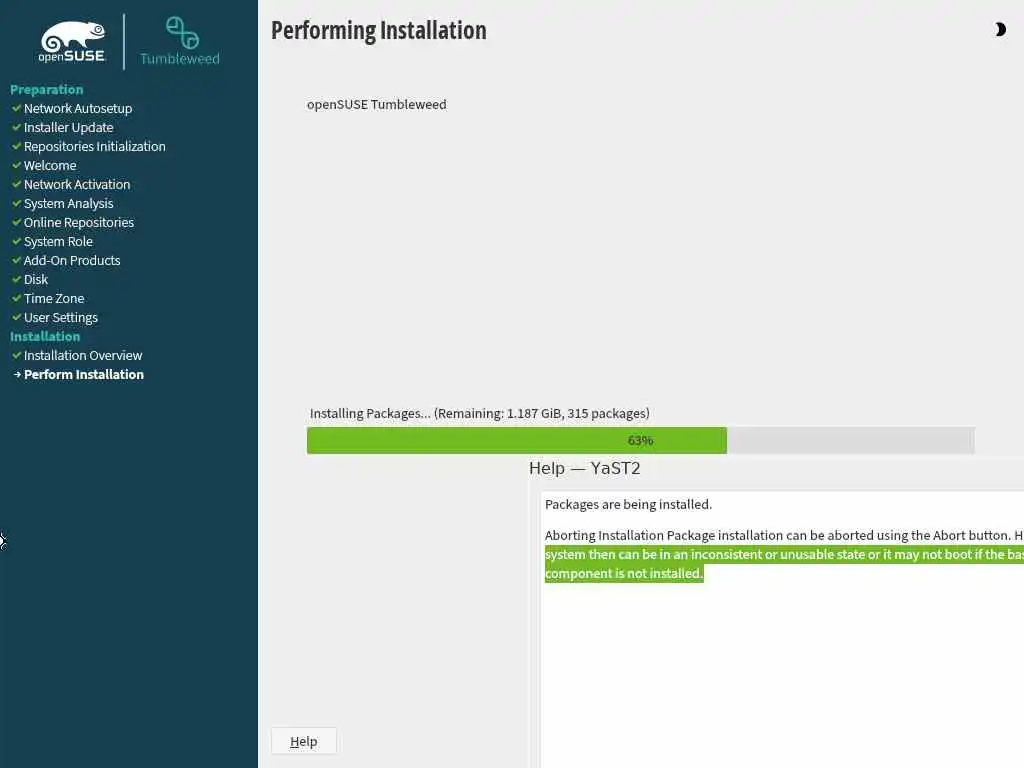This screenshot has width=1024, height=768.
Task: Click the check mark beside Time Zone
Action: tap(16, 298)
